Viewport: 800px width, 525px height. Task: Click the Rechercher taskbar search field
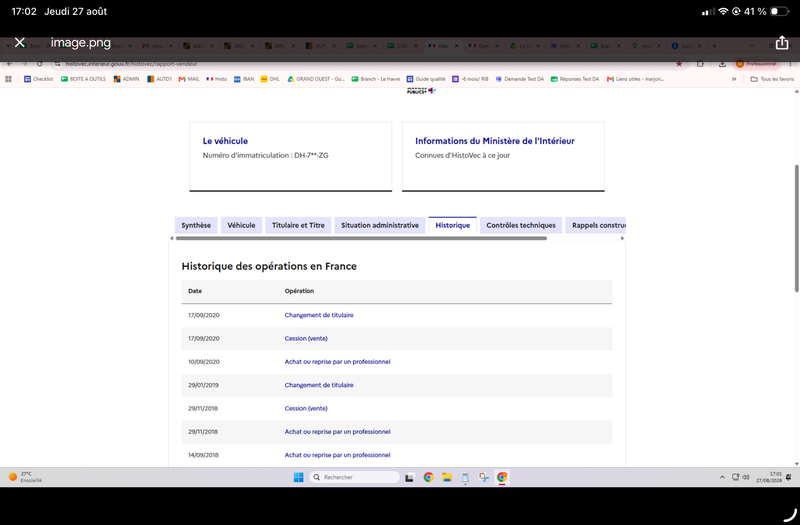coord(355,477)
